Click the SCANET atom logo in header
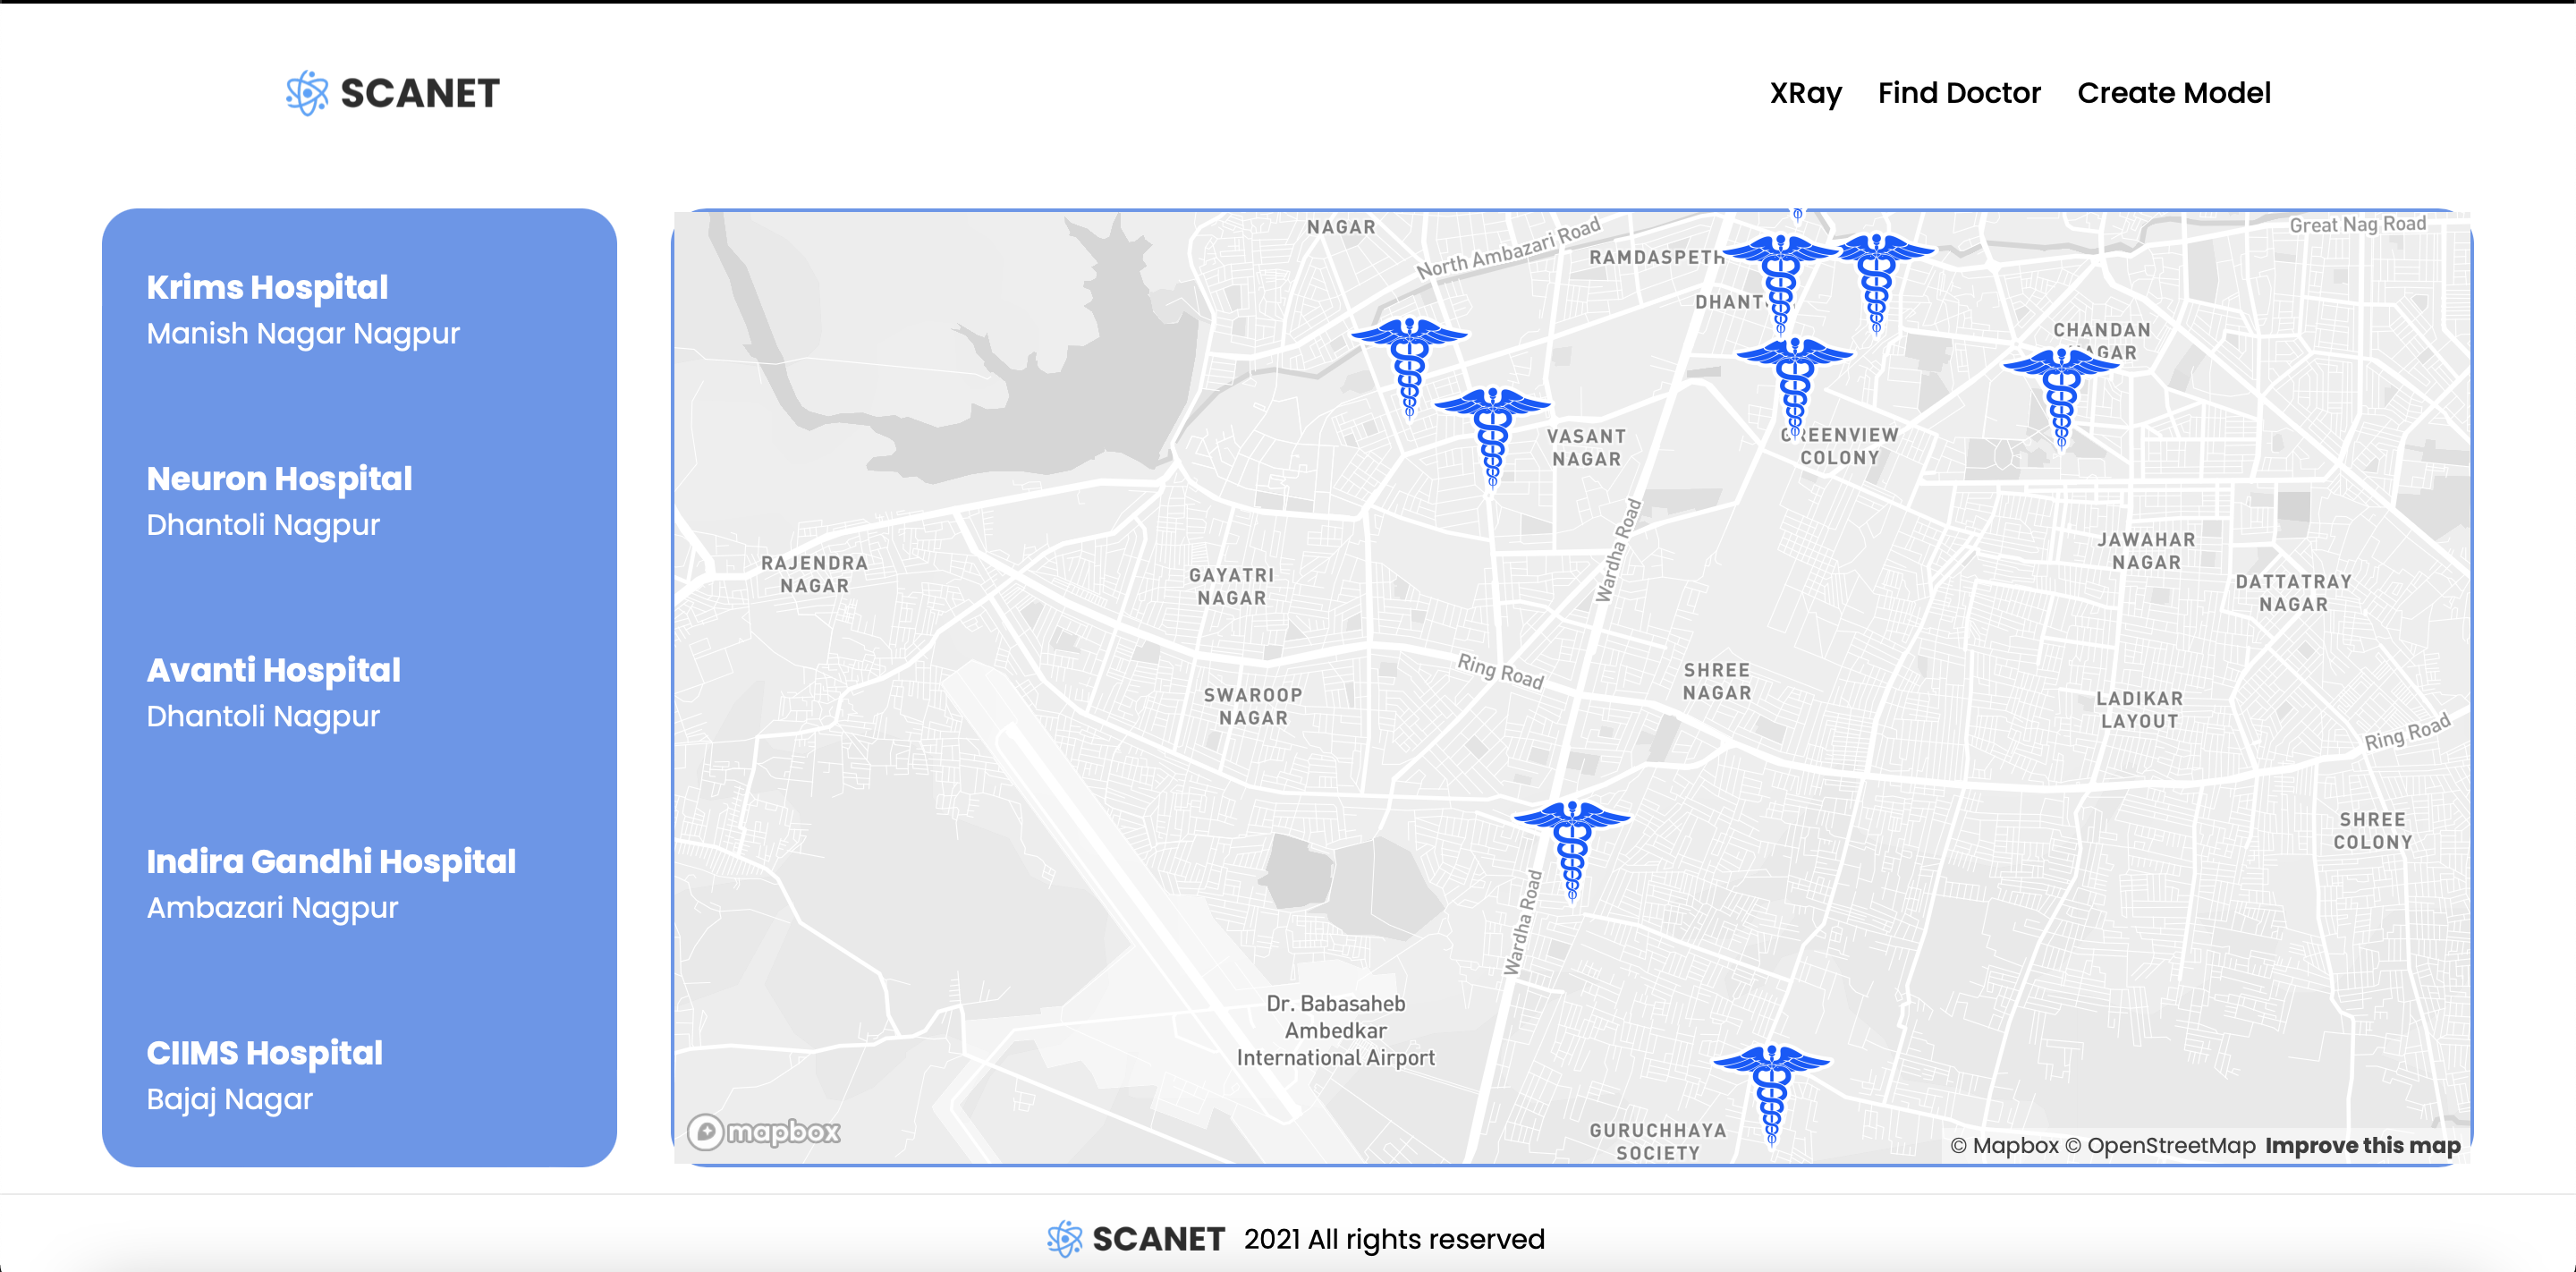The image size is (2576, 1272). click(x=307, y=93)
